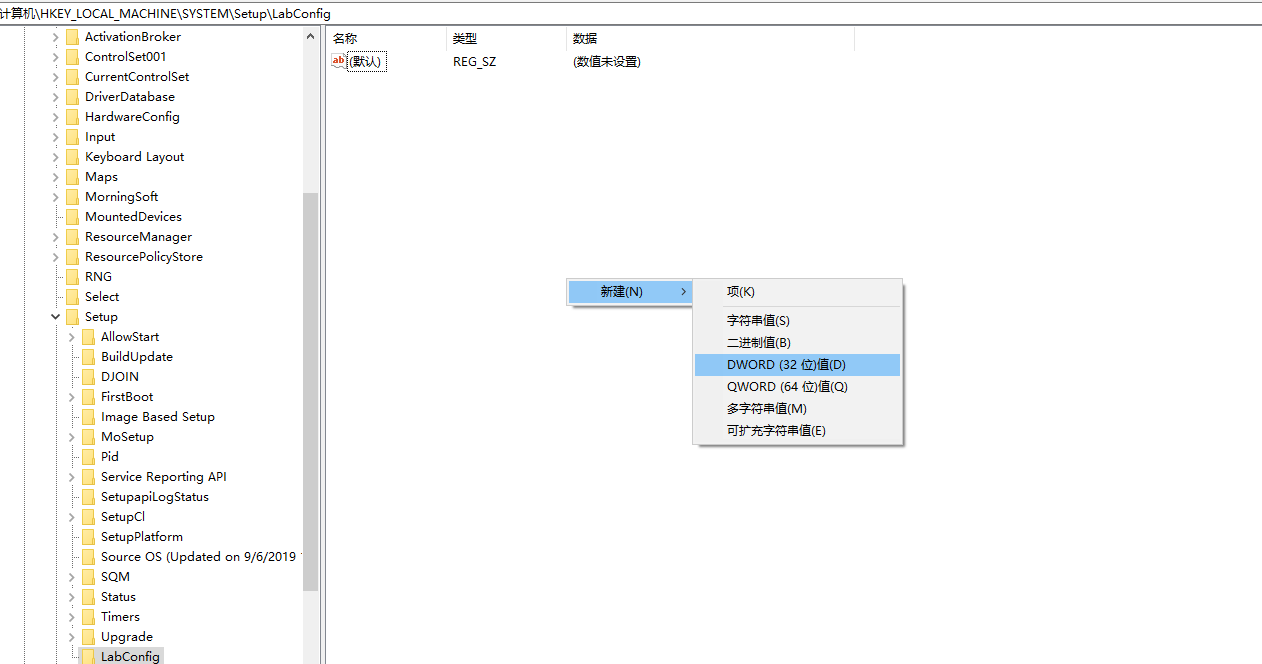
Task: Click the LabConfig folder icon
Action: tap(88, 657)
